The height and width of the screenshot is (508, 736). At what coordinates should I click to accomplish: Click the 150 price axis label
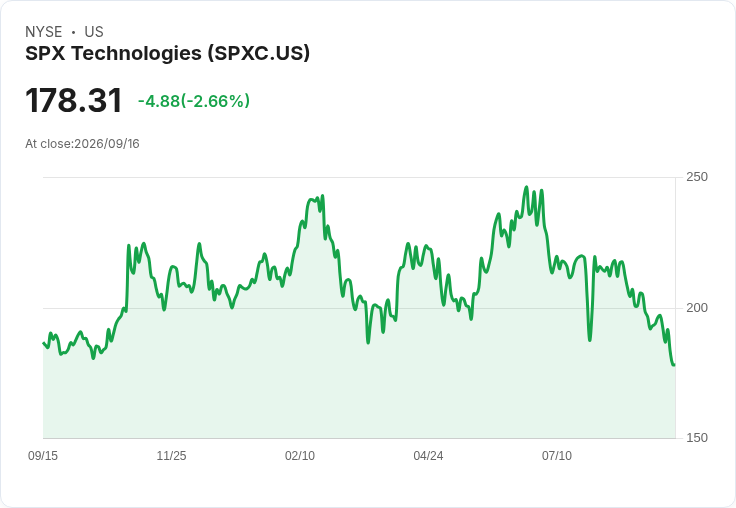697,438
